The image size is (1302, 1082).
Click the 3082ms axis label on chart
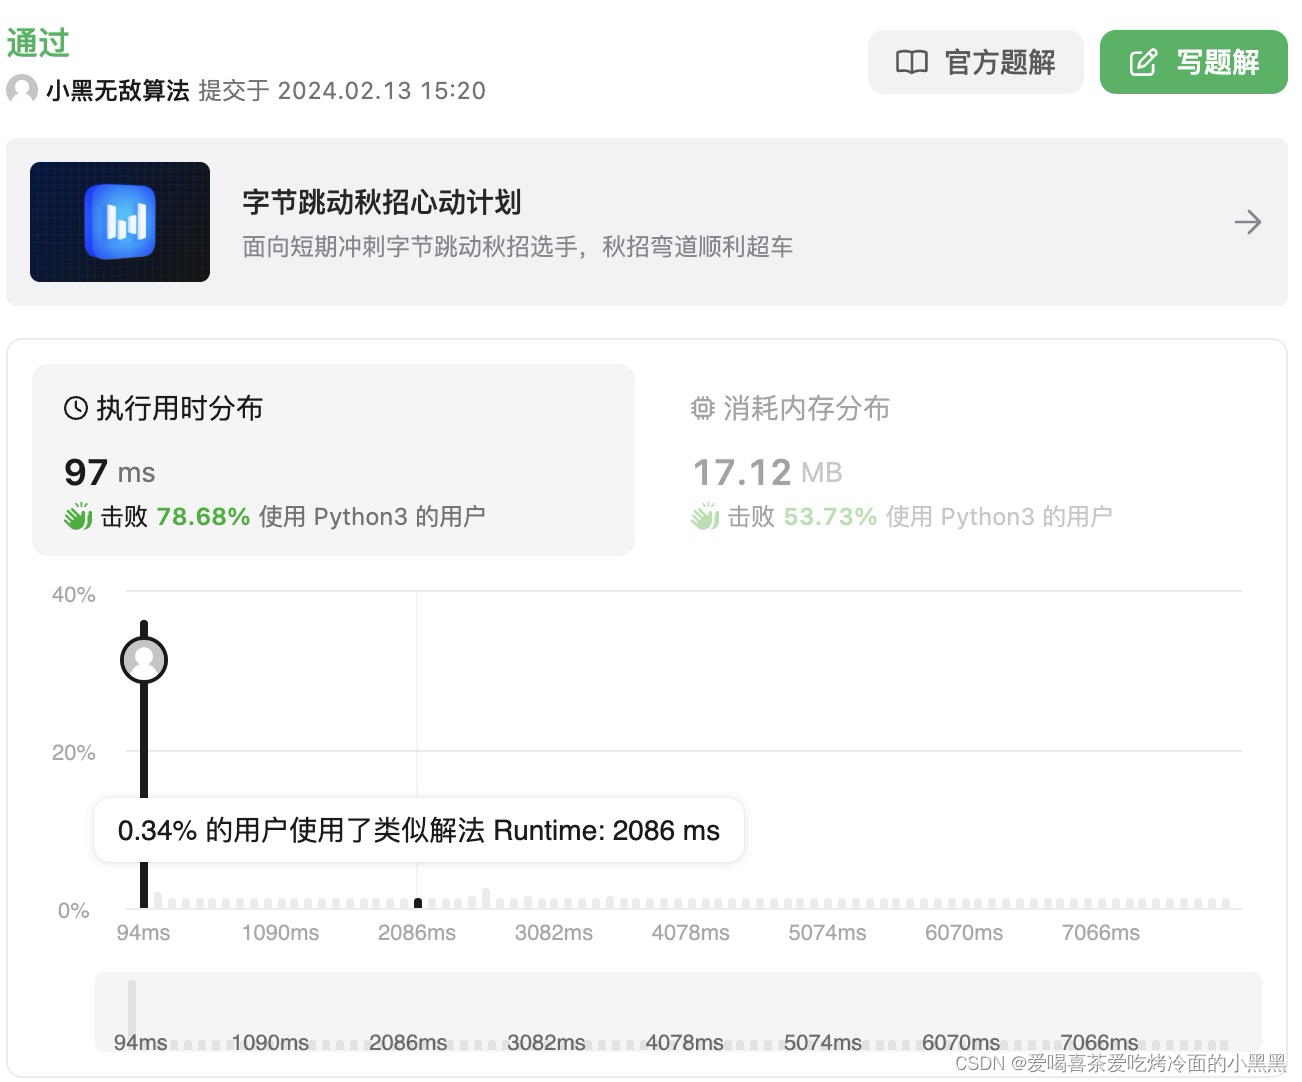tap(554, 933)
